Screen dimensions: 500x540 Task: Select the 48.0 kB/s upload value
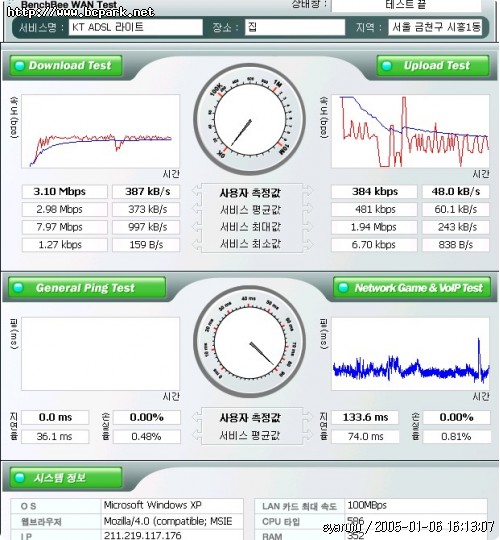click(x=456, y=191)
